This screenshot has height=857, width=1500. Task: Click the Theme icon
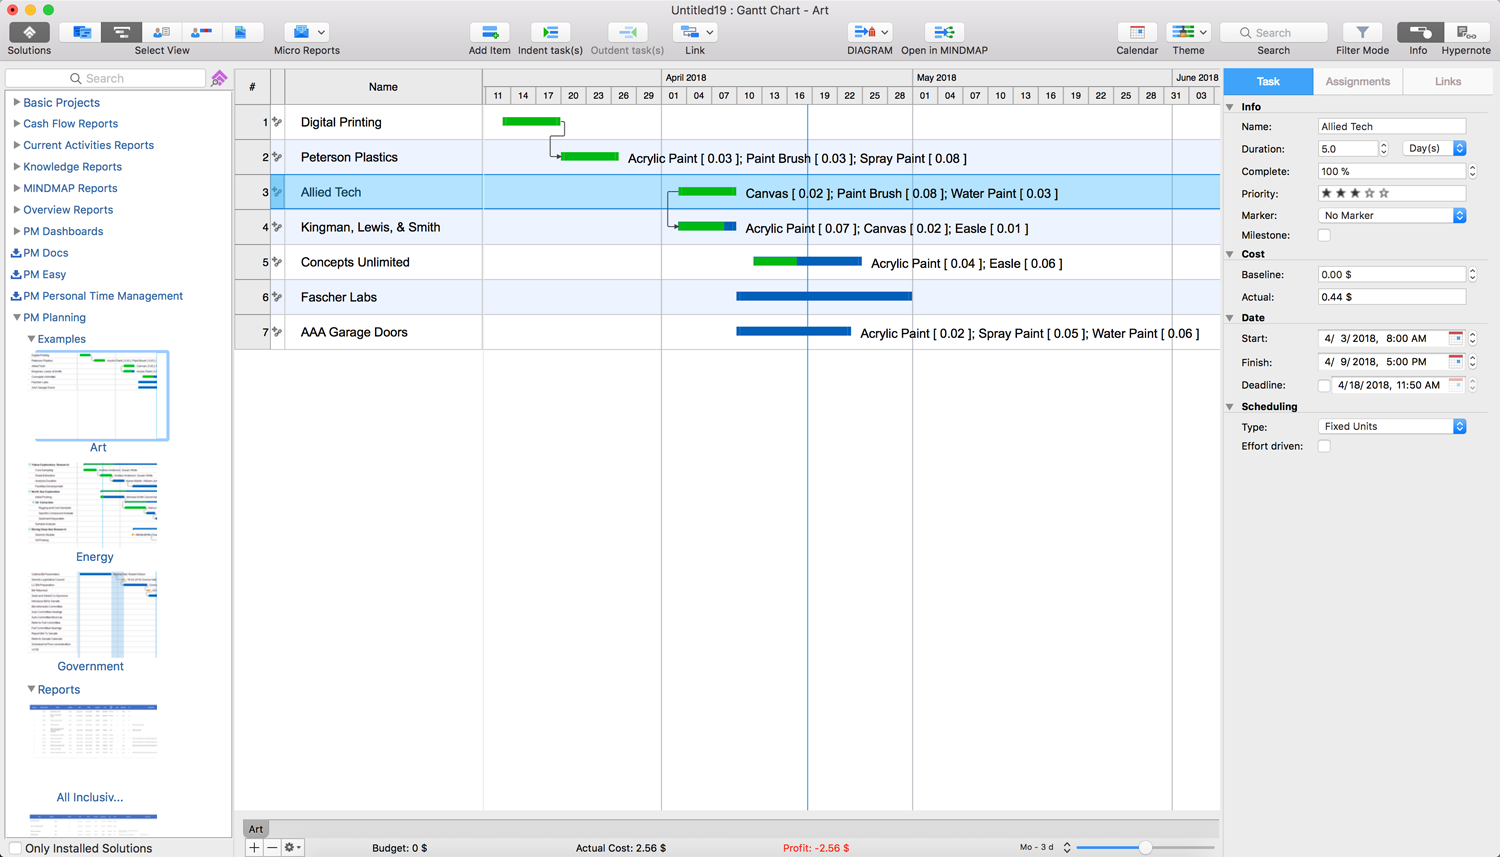pyautogui.click(x=1183, y=33)
